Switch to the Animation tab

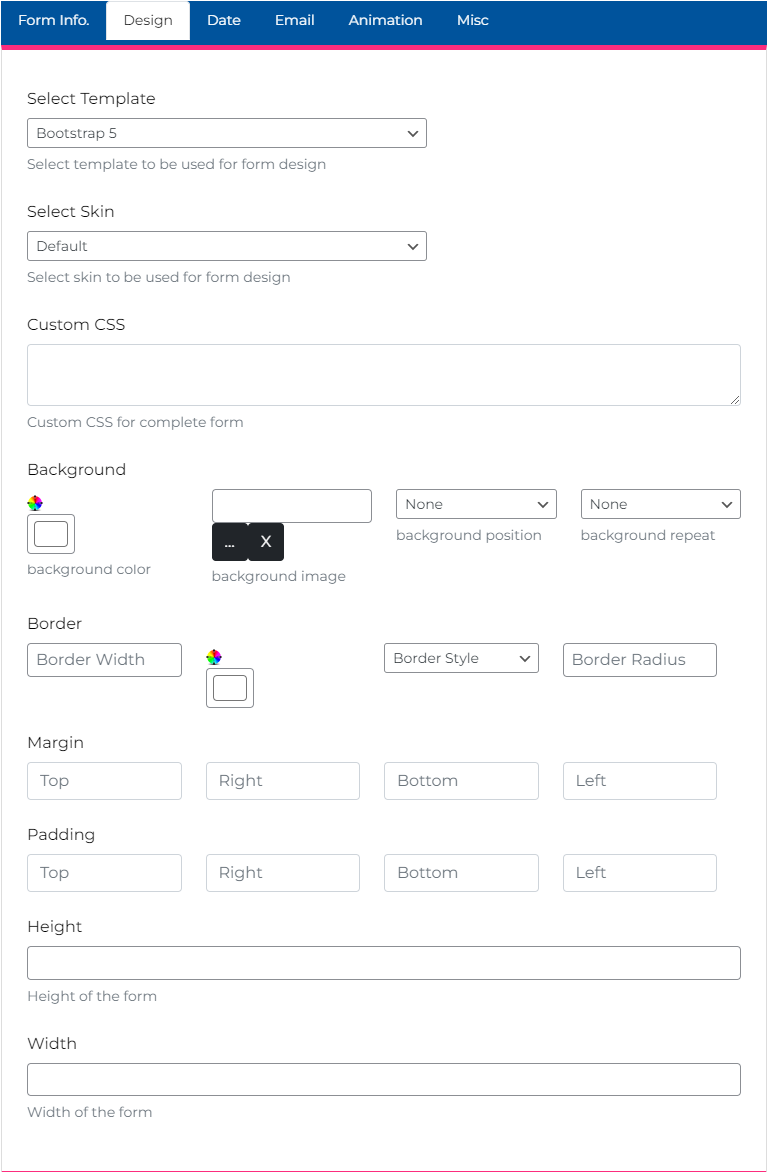point(385,20)
